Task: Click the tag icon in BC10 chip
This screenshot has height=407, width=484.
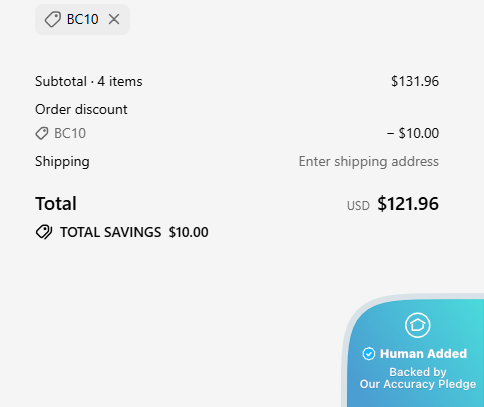Action: point(53,19)
